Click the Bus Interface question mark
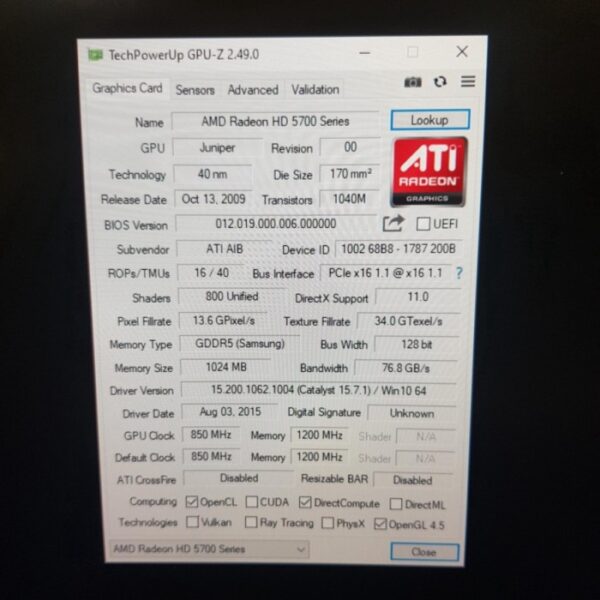Screen dimensions: 600x600 459,273
